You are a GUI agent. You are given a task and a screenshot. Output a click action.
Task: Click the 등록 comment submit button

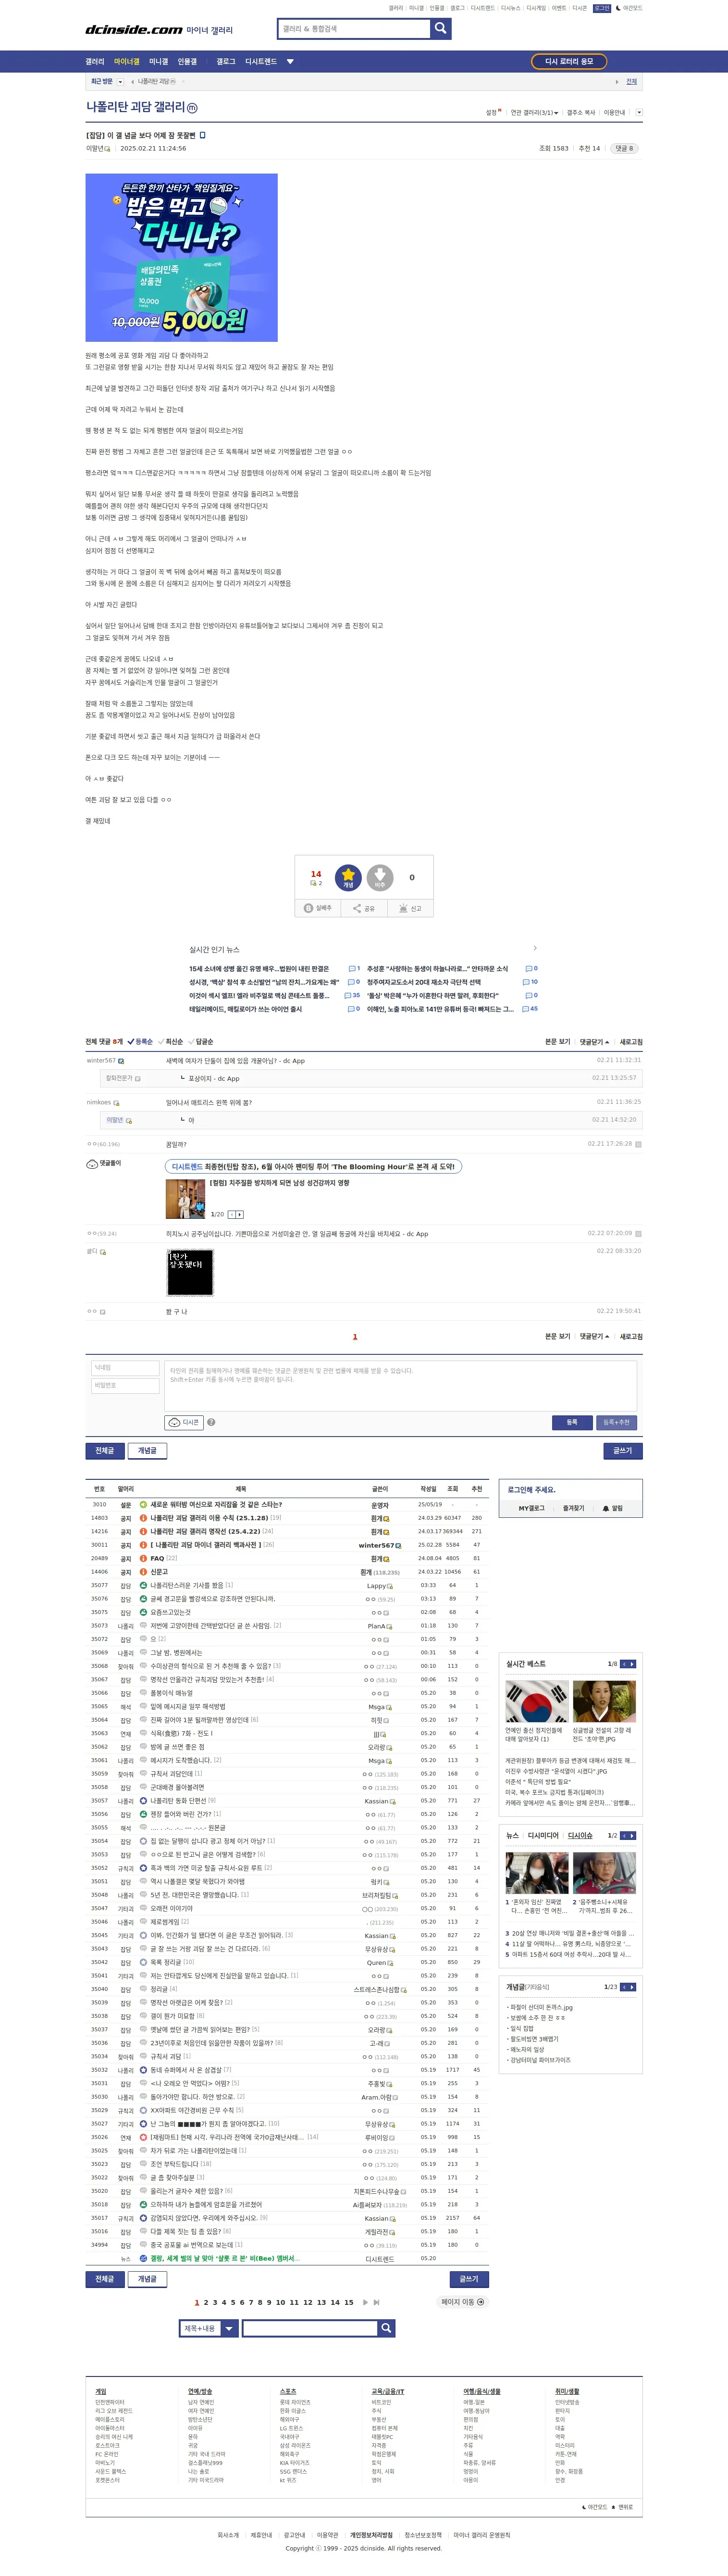pyautogui.click(x=572, y=1422)
